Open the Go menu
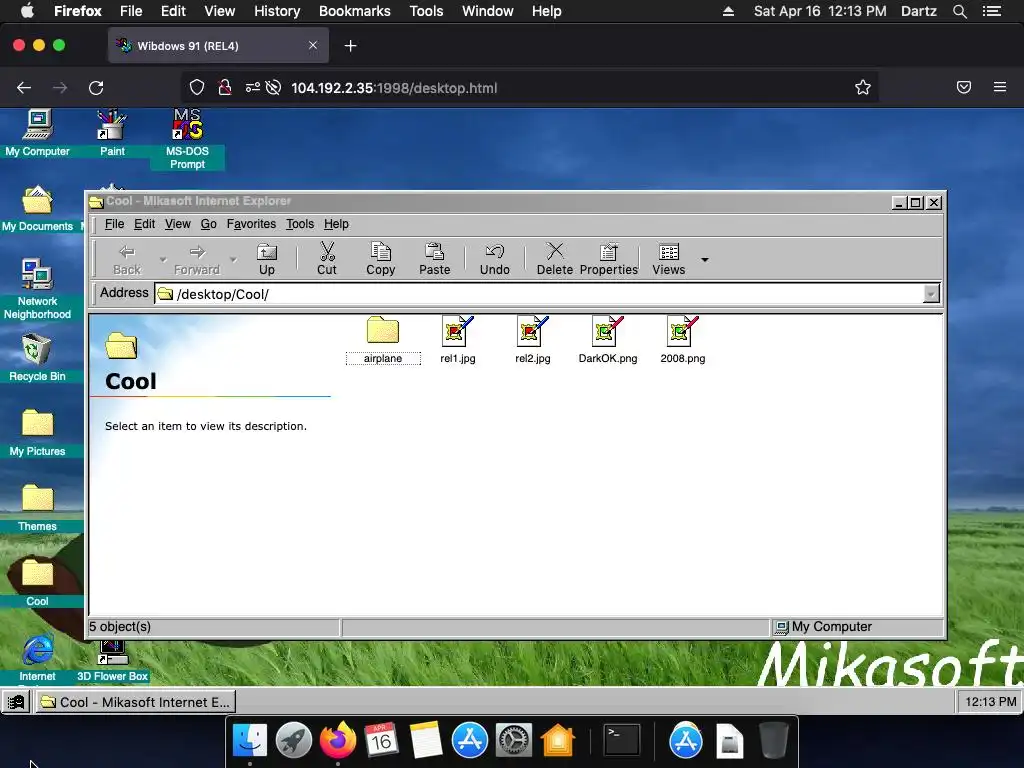Viewport: 1024px width, 768px height. tap(208, 224)
